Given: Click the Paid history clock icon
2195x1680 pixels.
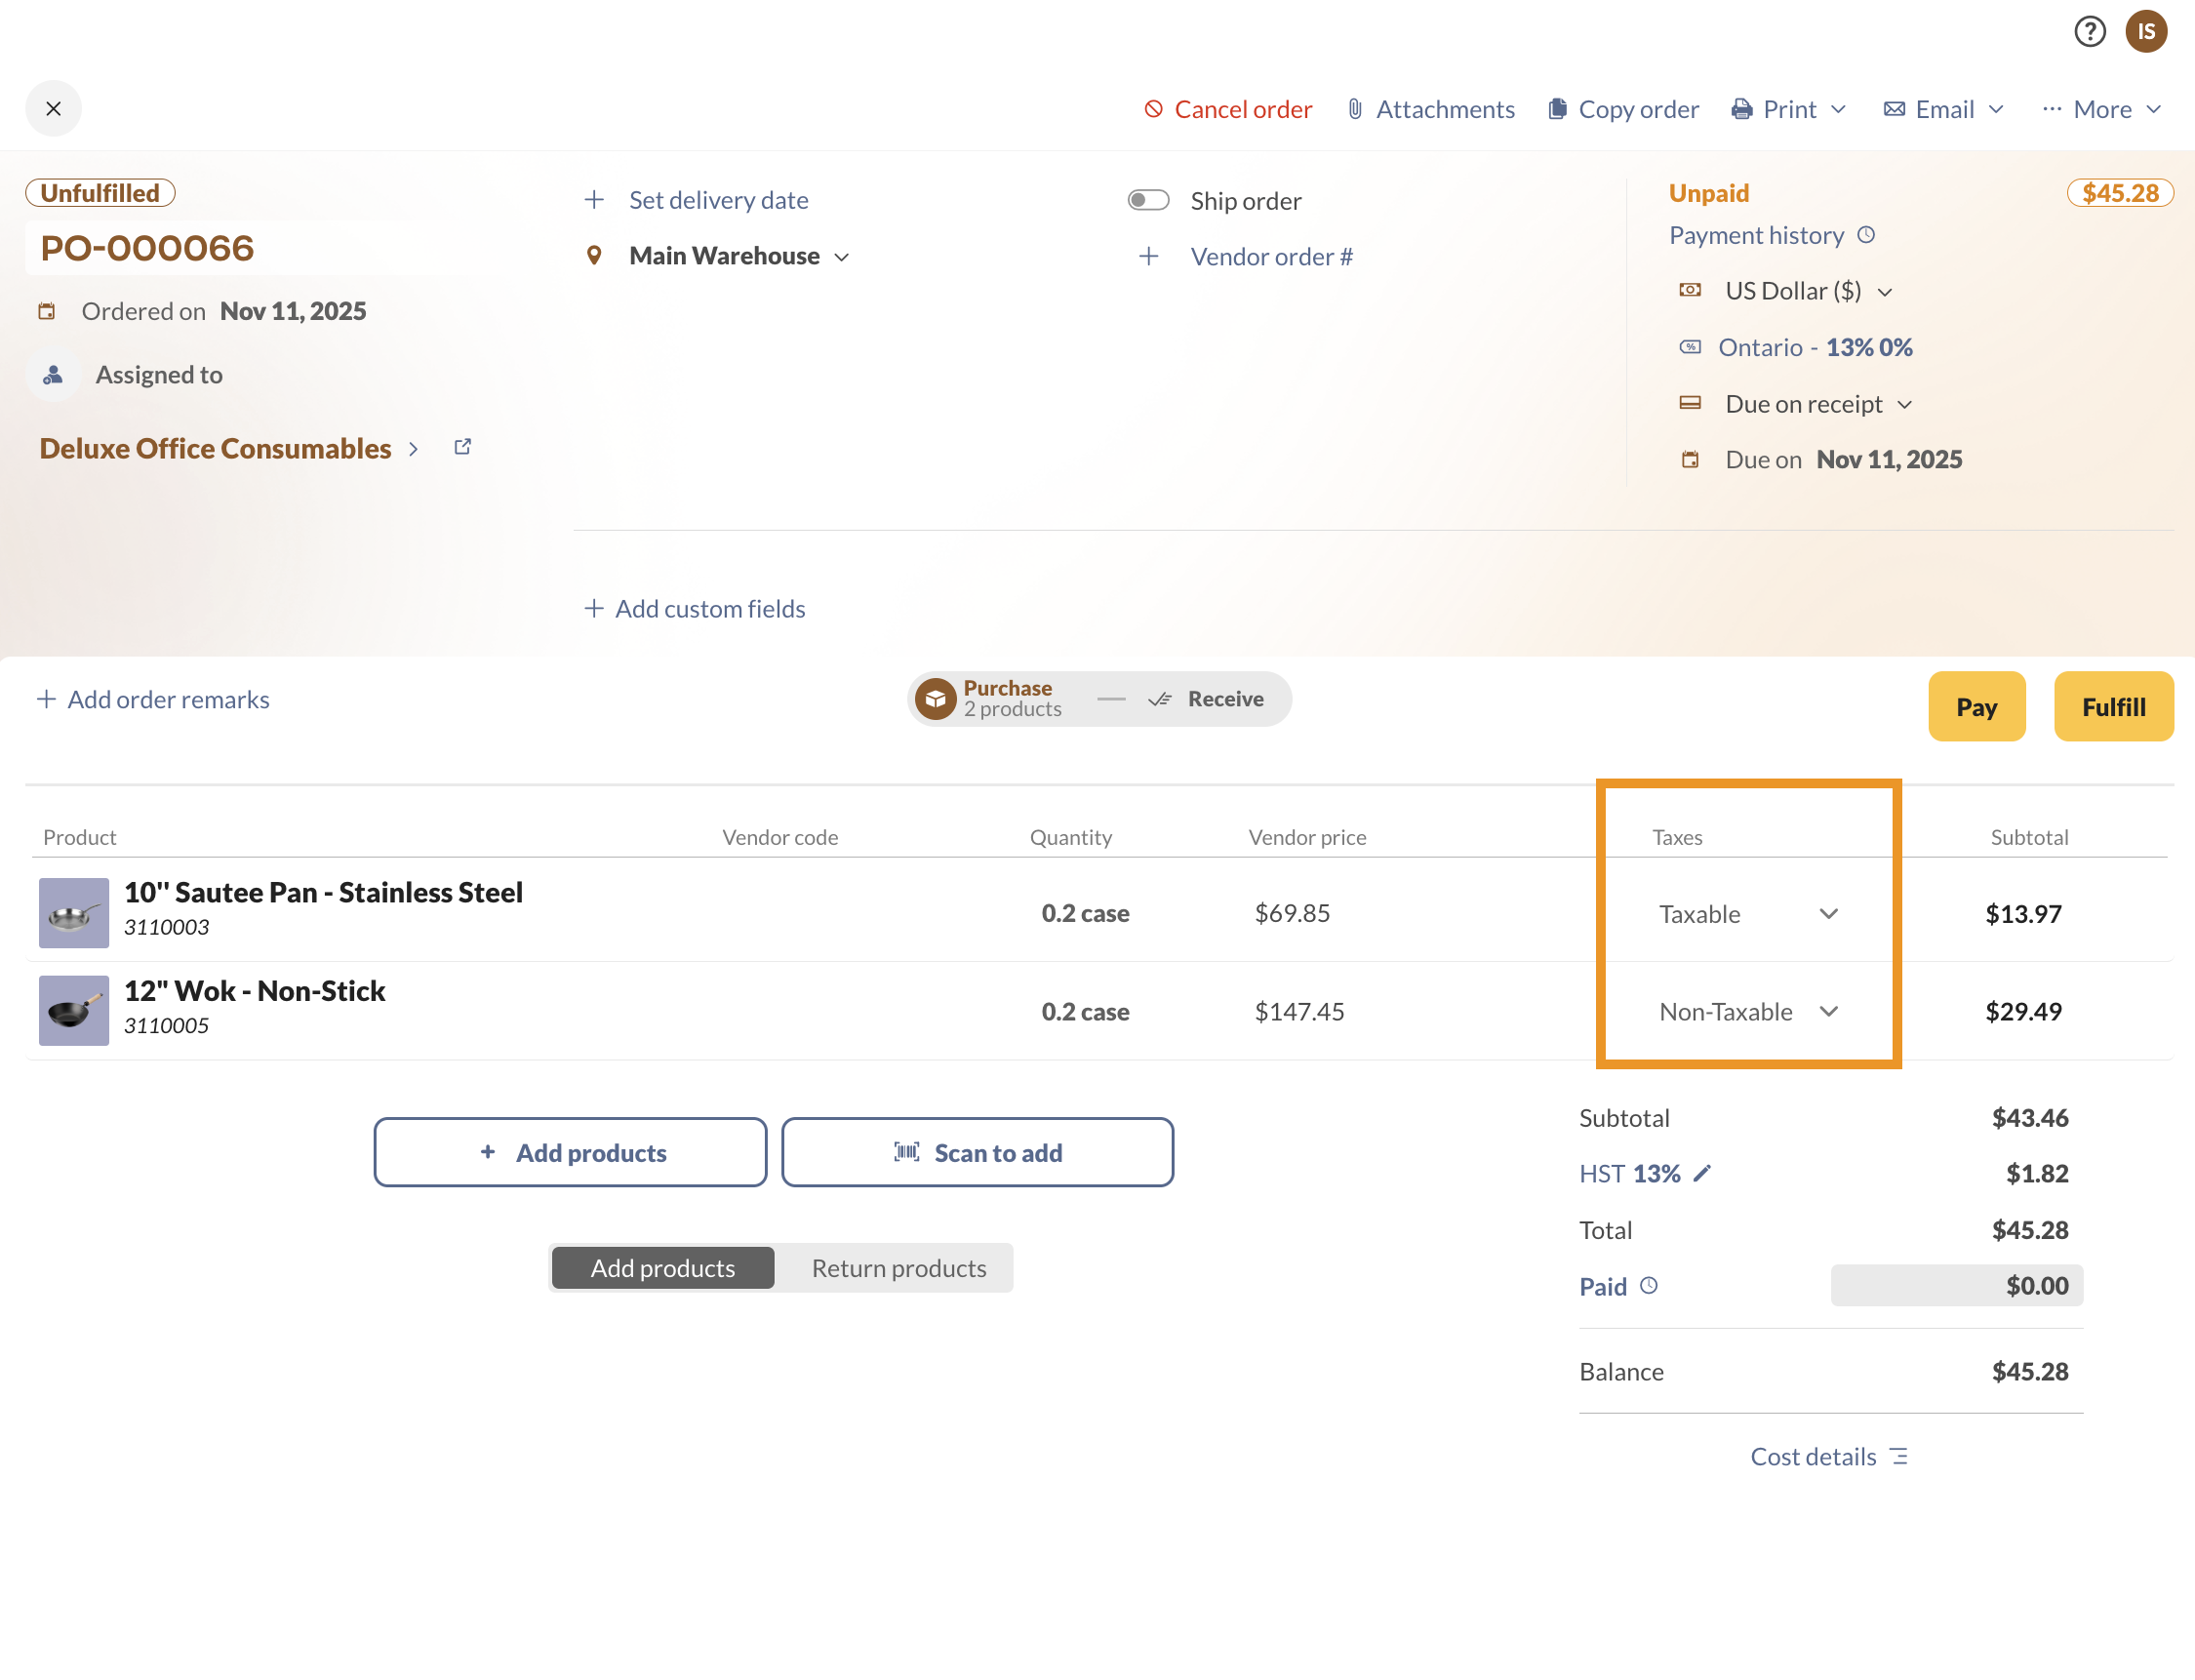Looking at the screenshot, I should [1649, 1286].
